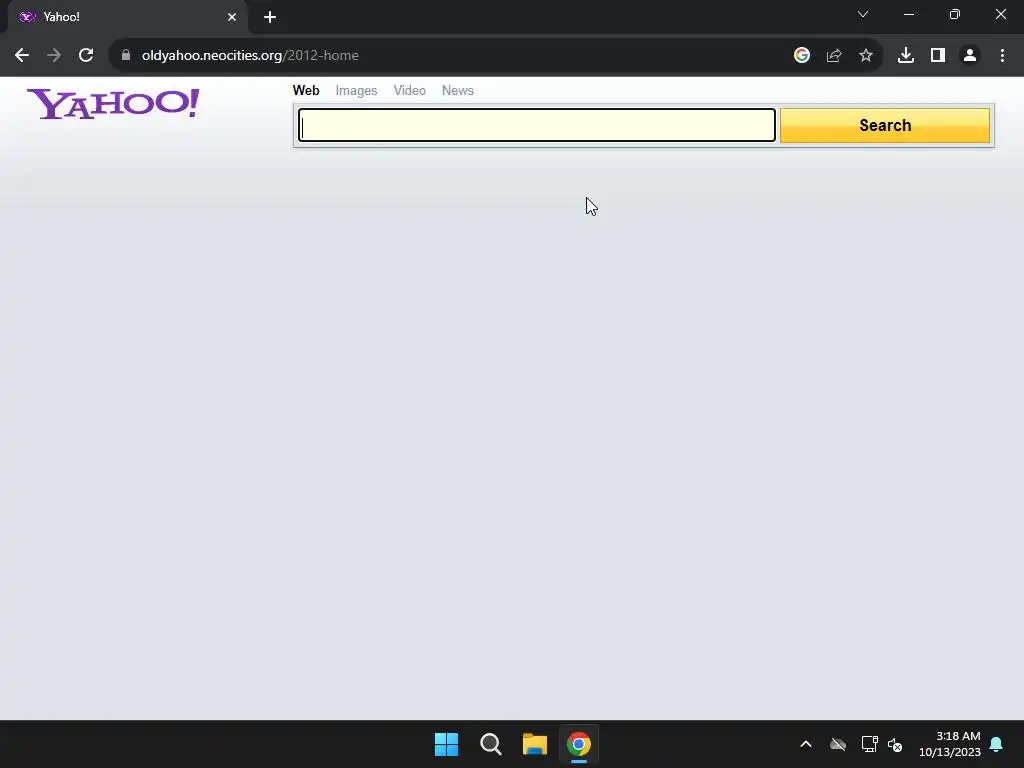Click the URL in the address bar

tap(250, 56)
